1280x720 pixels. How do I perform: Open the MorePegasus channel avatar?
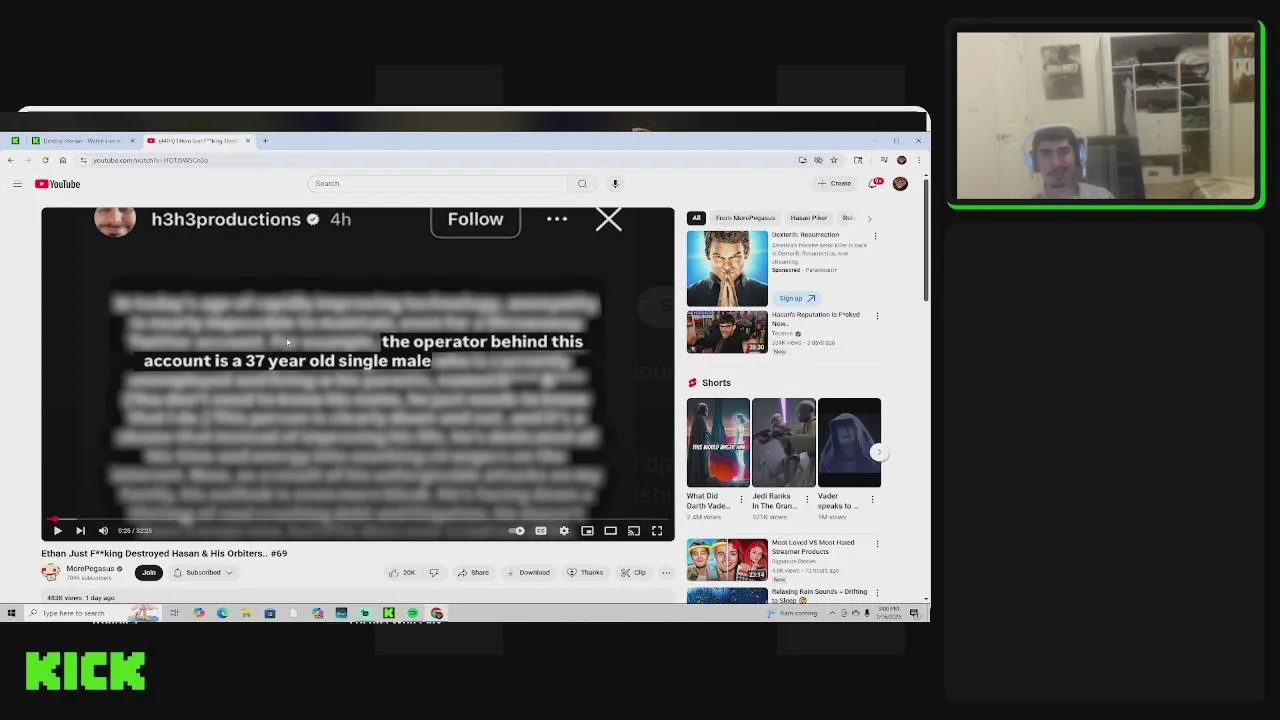click(50, 572)
